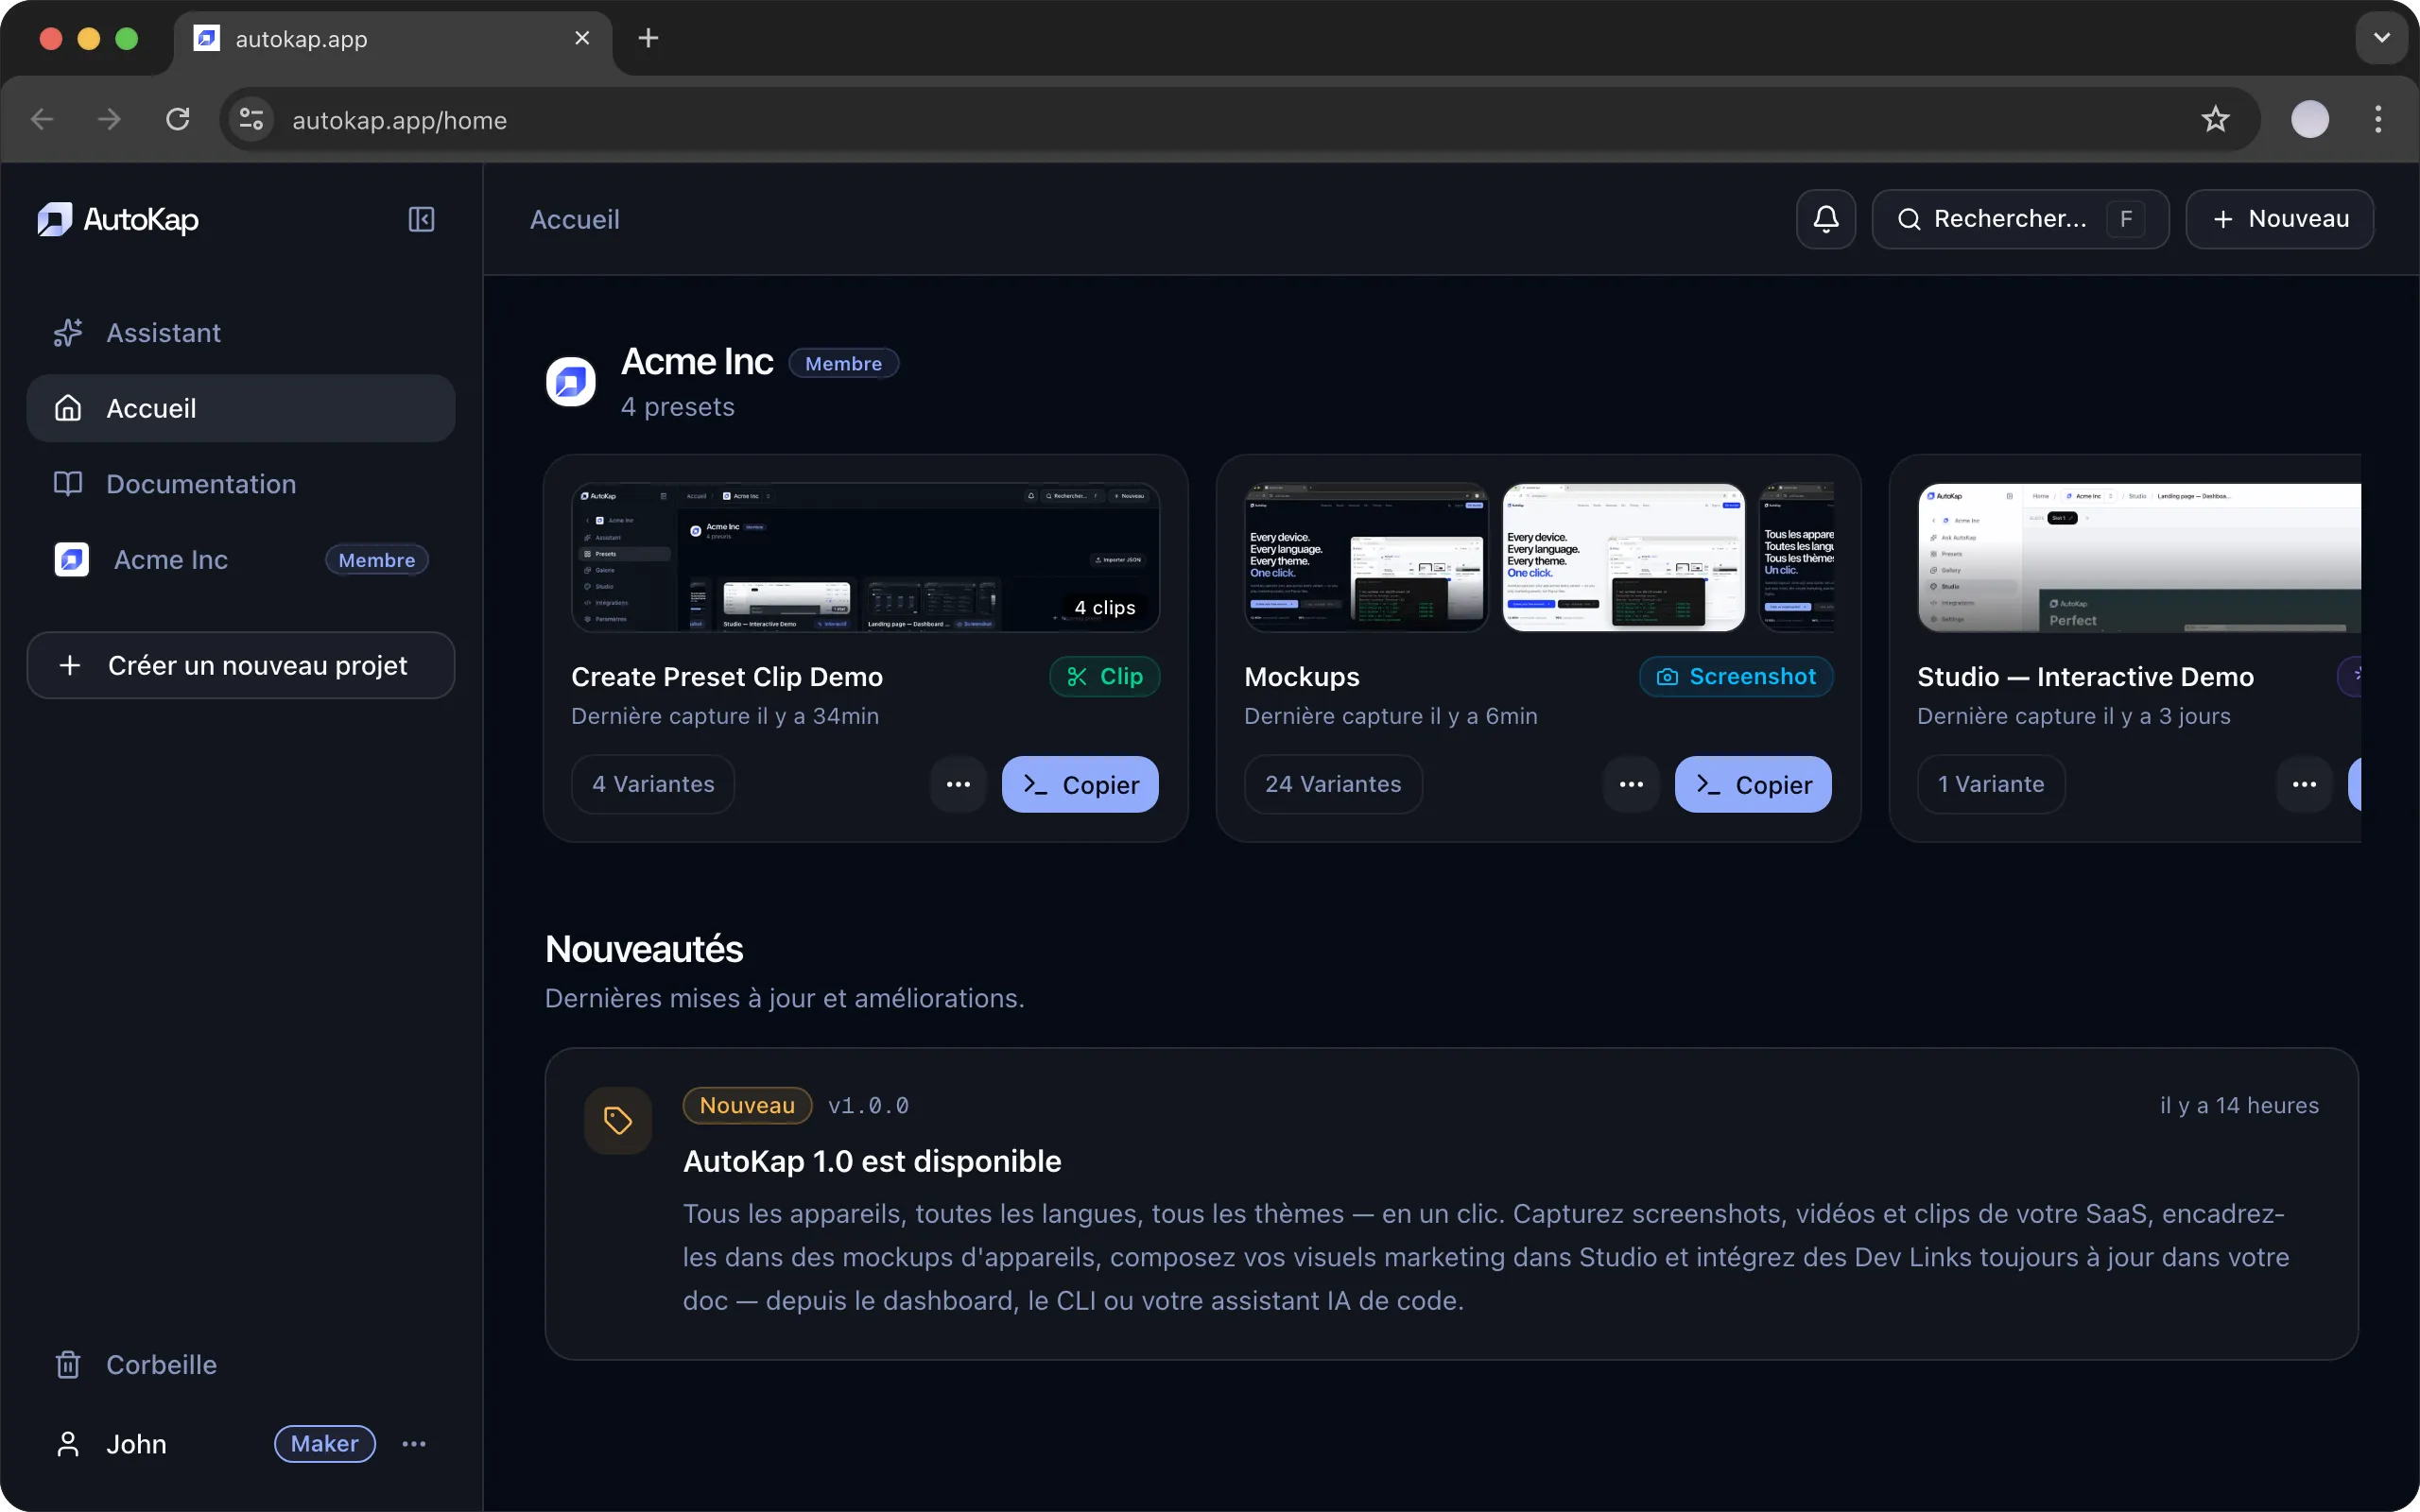
Task: Open the Chrome profile avatar
Action: click(2309, 119)
